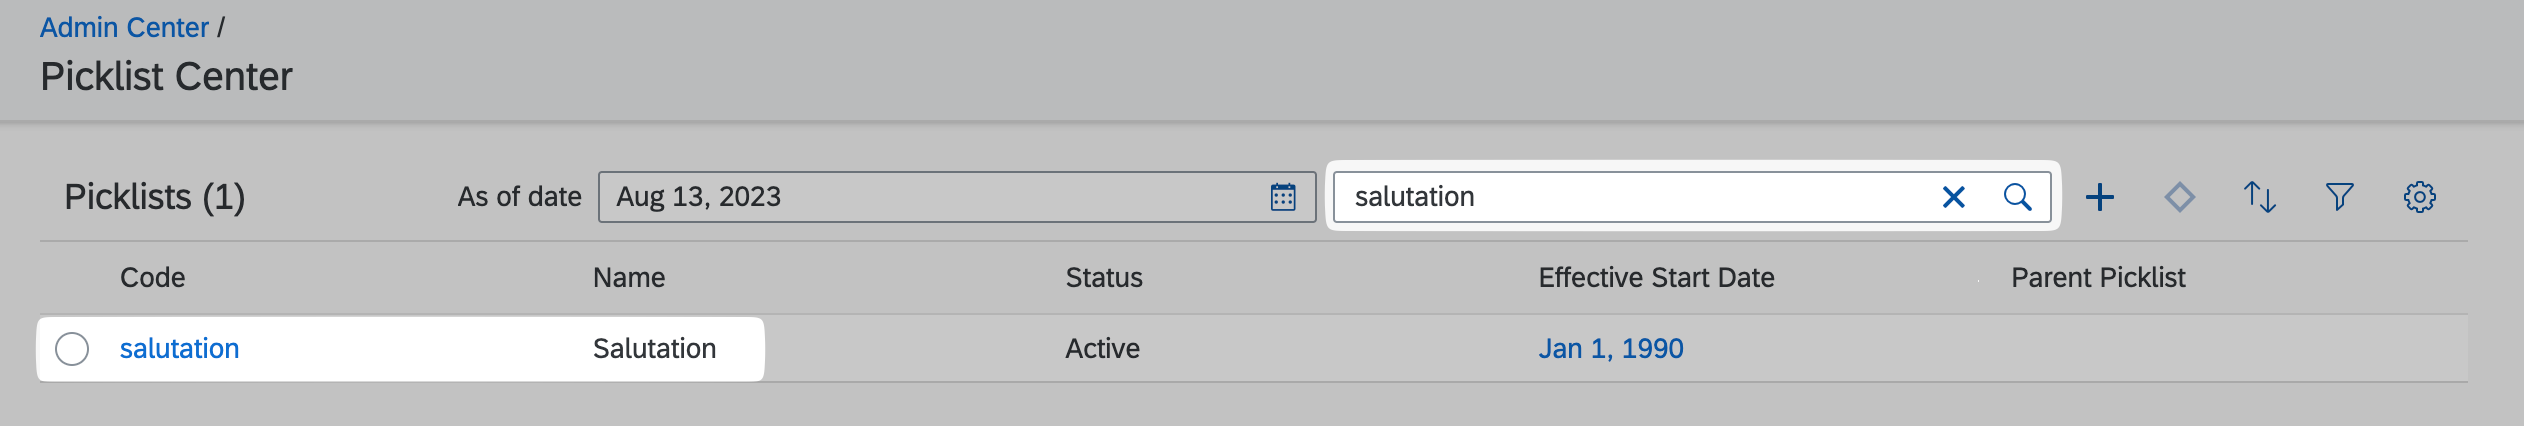Click the Name column header
Viewport: 2524px width, 426px height.
point(628,278)
